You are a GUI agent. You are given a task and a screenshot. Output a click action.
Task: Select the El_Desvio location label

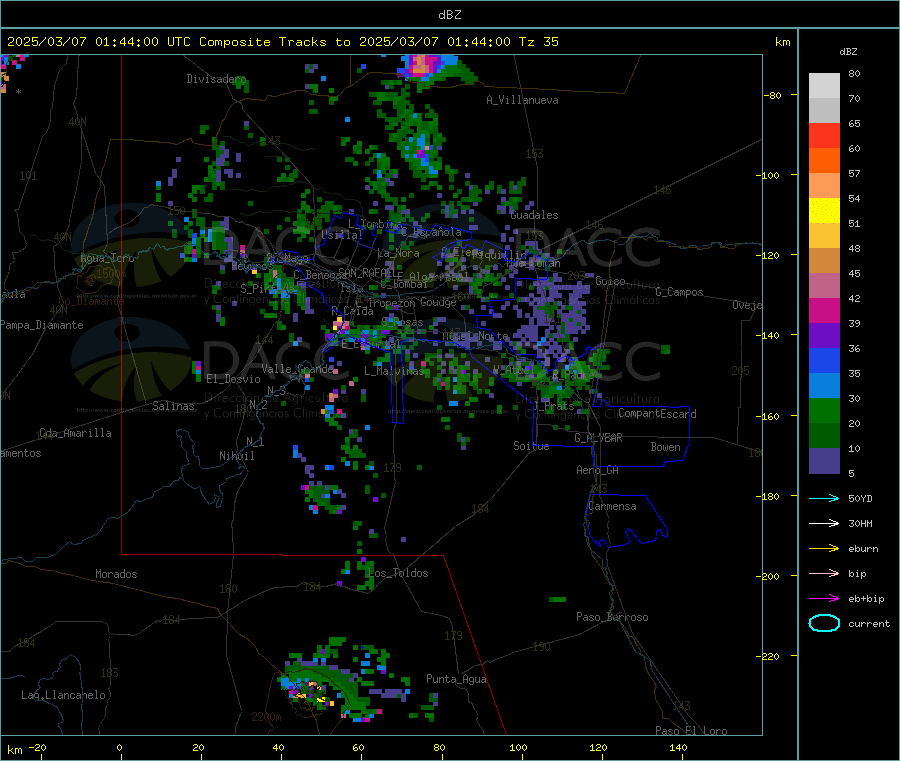tap(233, 379)
